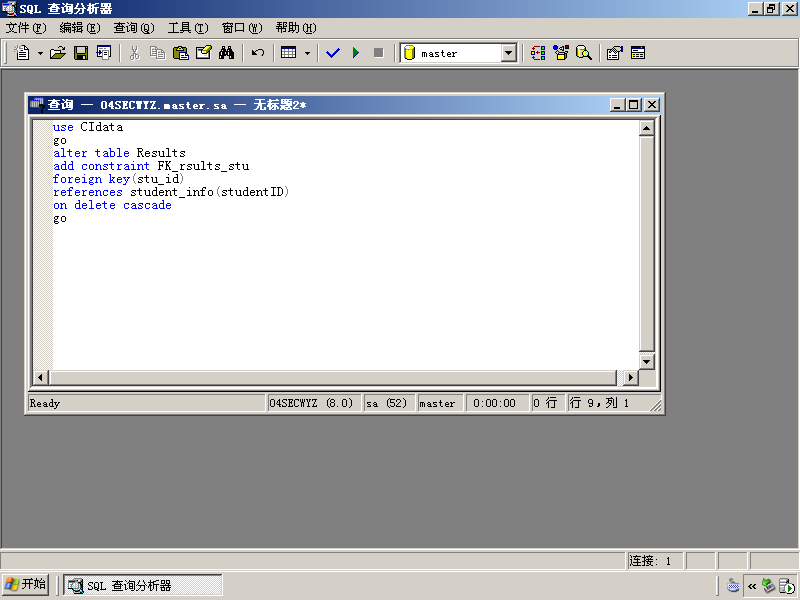The width and height of the screenshot is (800, 600).
Task: Open the 编辑(E) menu
Action: click(80, 28)
